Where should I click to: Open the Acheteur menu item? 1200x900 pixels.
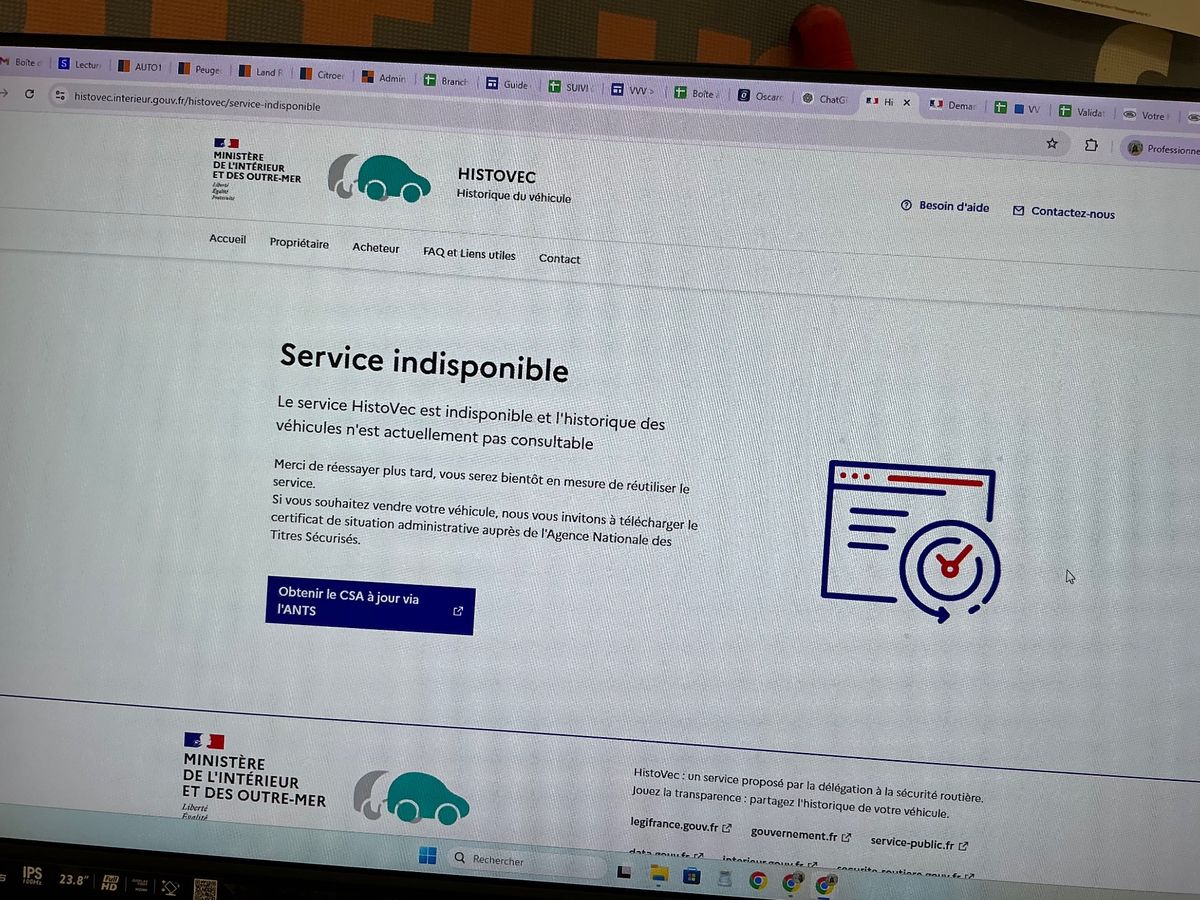coord(375,248)
